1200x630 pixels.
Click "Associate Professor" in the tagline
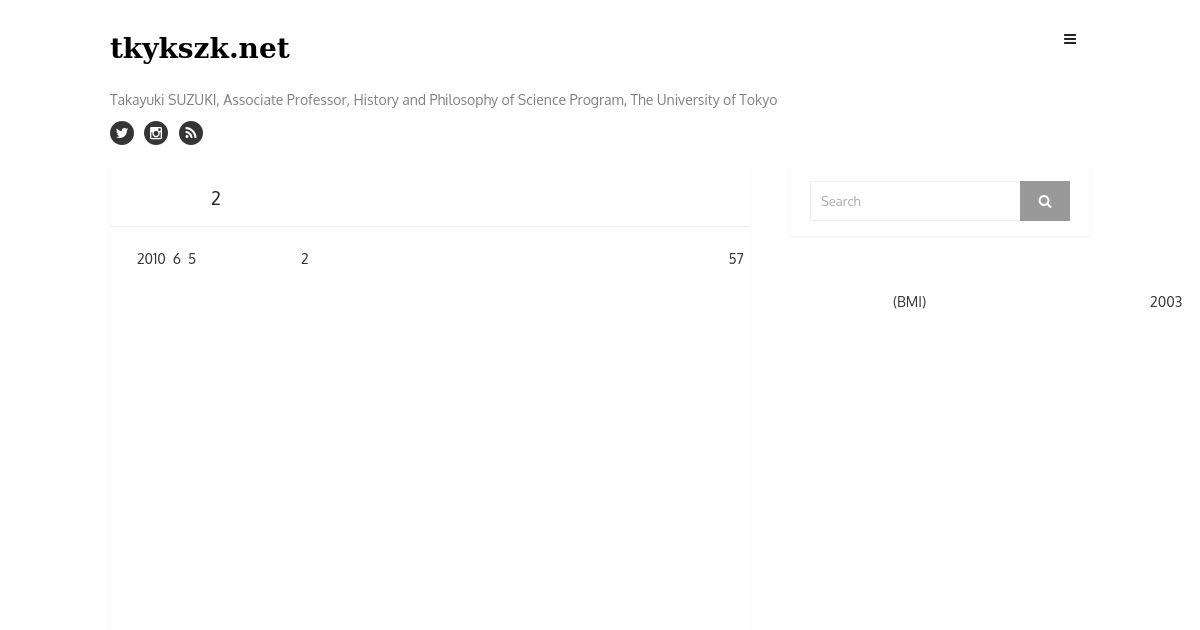(285, 100)
